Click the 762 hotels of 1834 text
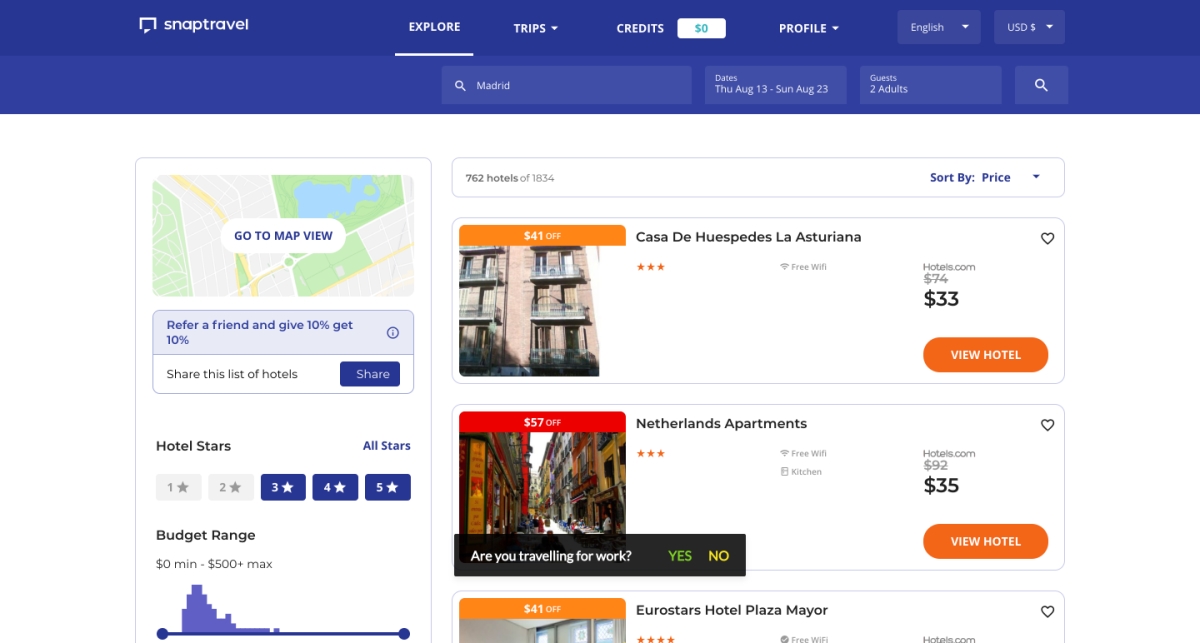Screen dimensions: 1200x643 coord(510,178)
